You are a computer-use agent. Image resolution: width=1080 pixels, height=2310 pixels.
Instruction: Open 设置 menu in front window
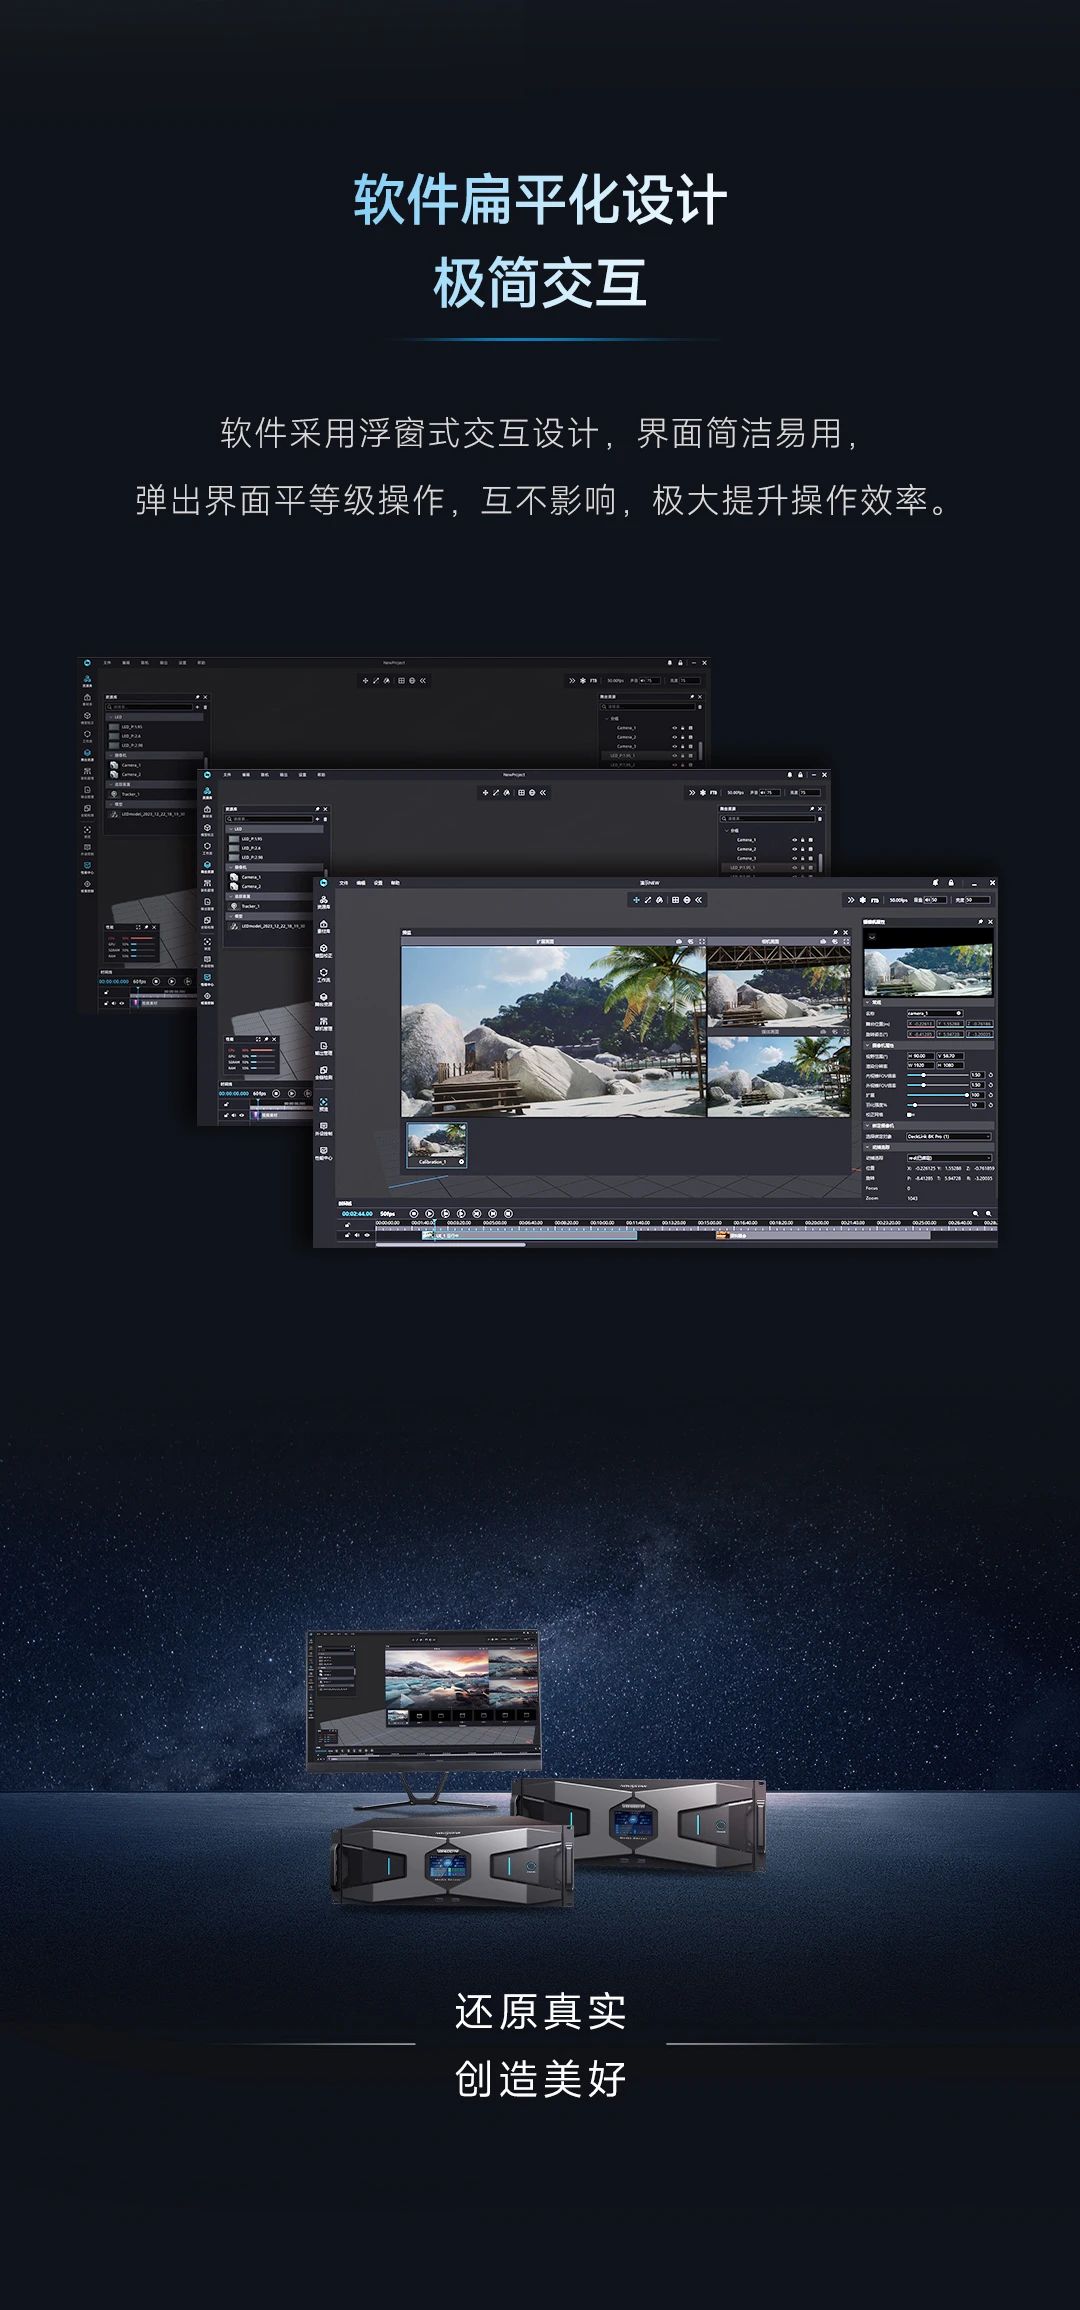point(378,883)
